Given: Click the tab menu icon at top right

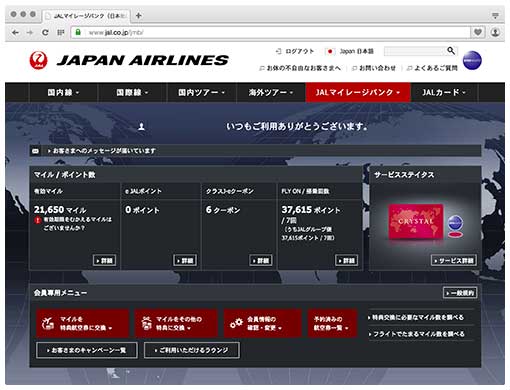Looking at the screenshot, I should pyautogui.click(x=495, y=15).
